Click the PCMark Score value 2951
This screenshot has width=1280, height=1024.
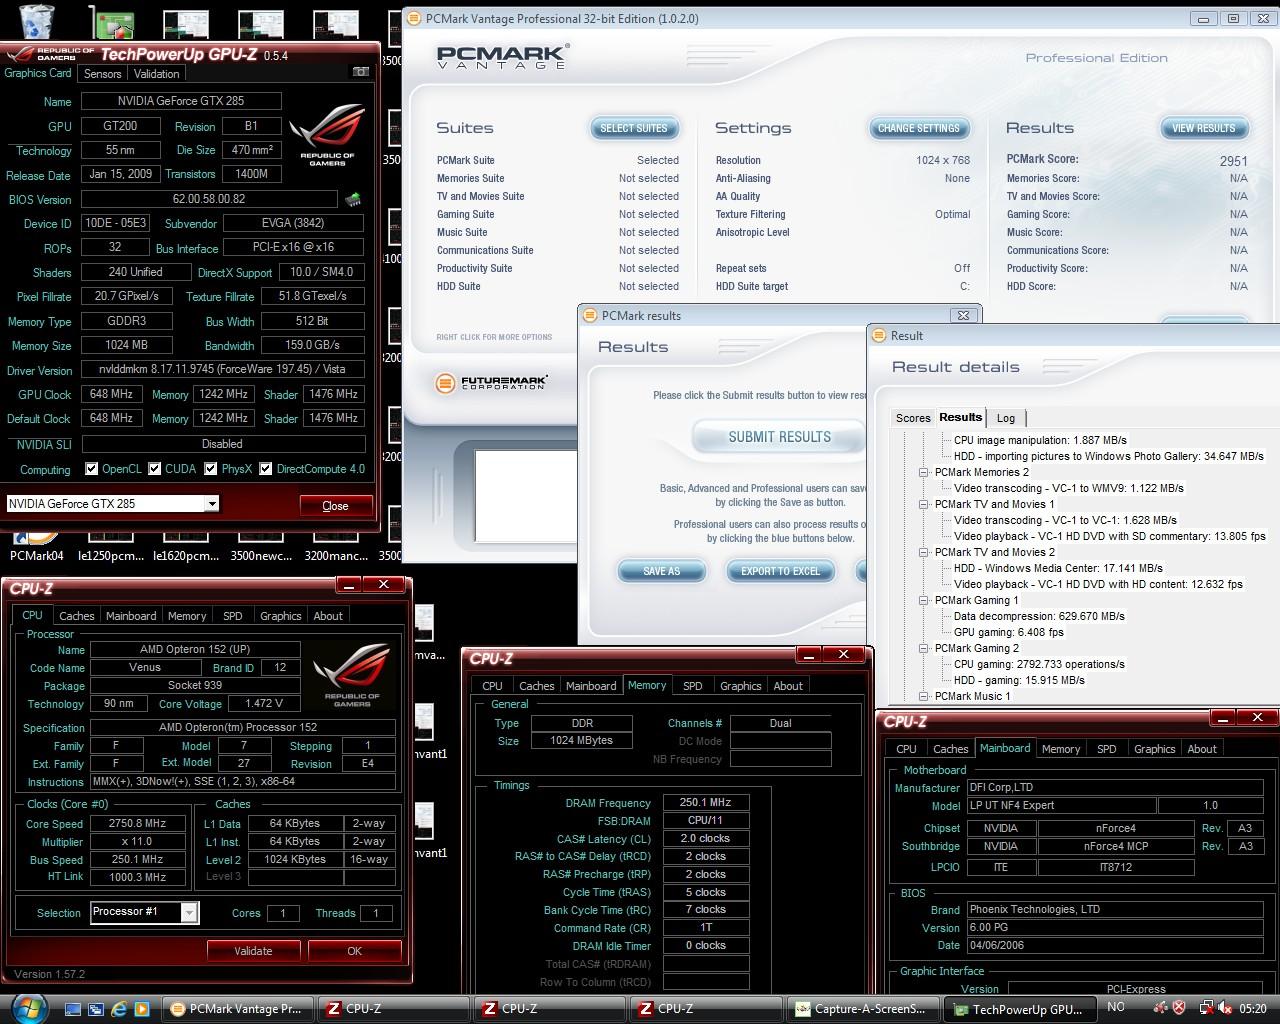[1233, 161]
